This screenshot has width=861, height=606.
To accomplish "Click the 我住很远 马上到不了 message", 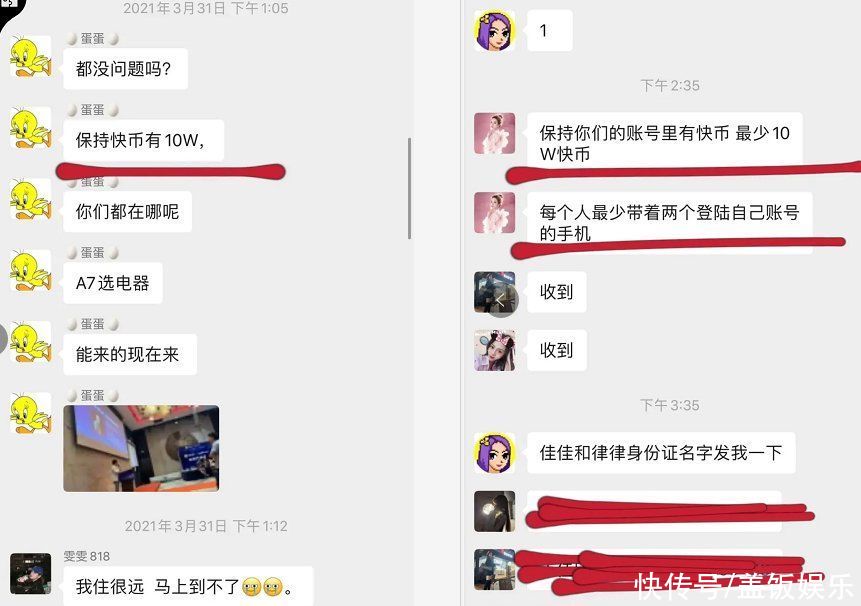I will [x=188, y=586].
